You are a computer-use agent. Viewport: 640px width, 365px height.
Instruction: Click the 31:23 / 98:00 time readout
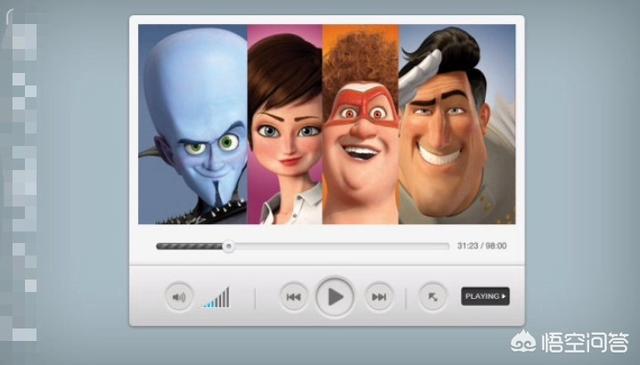(482, 246)
